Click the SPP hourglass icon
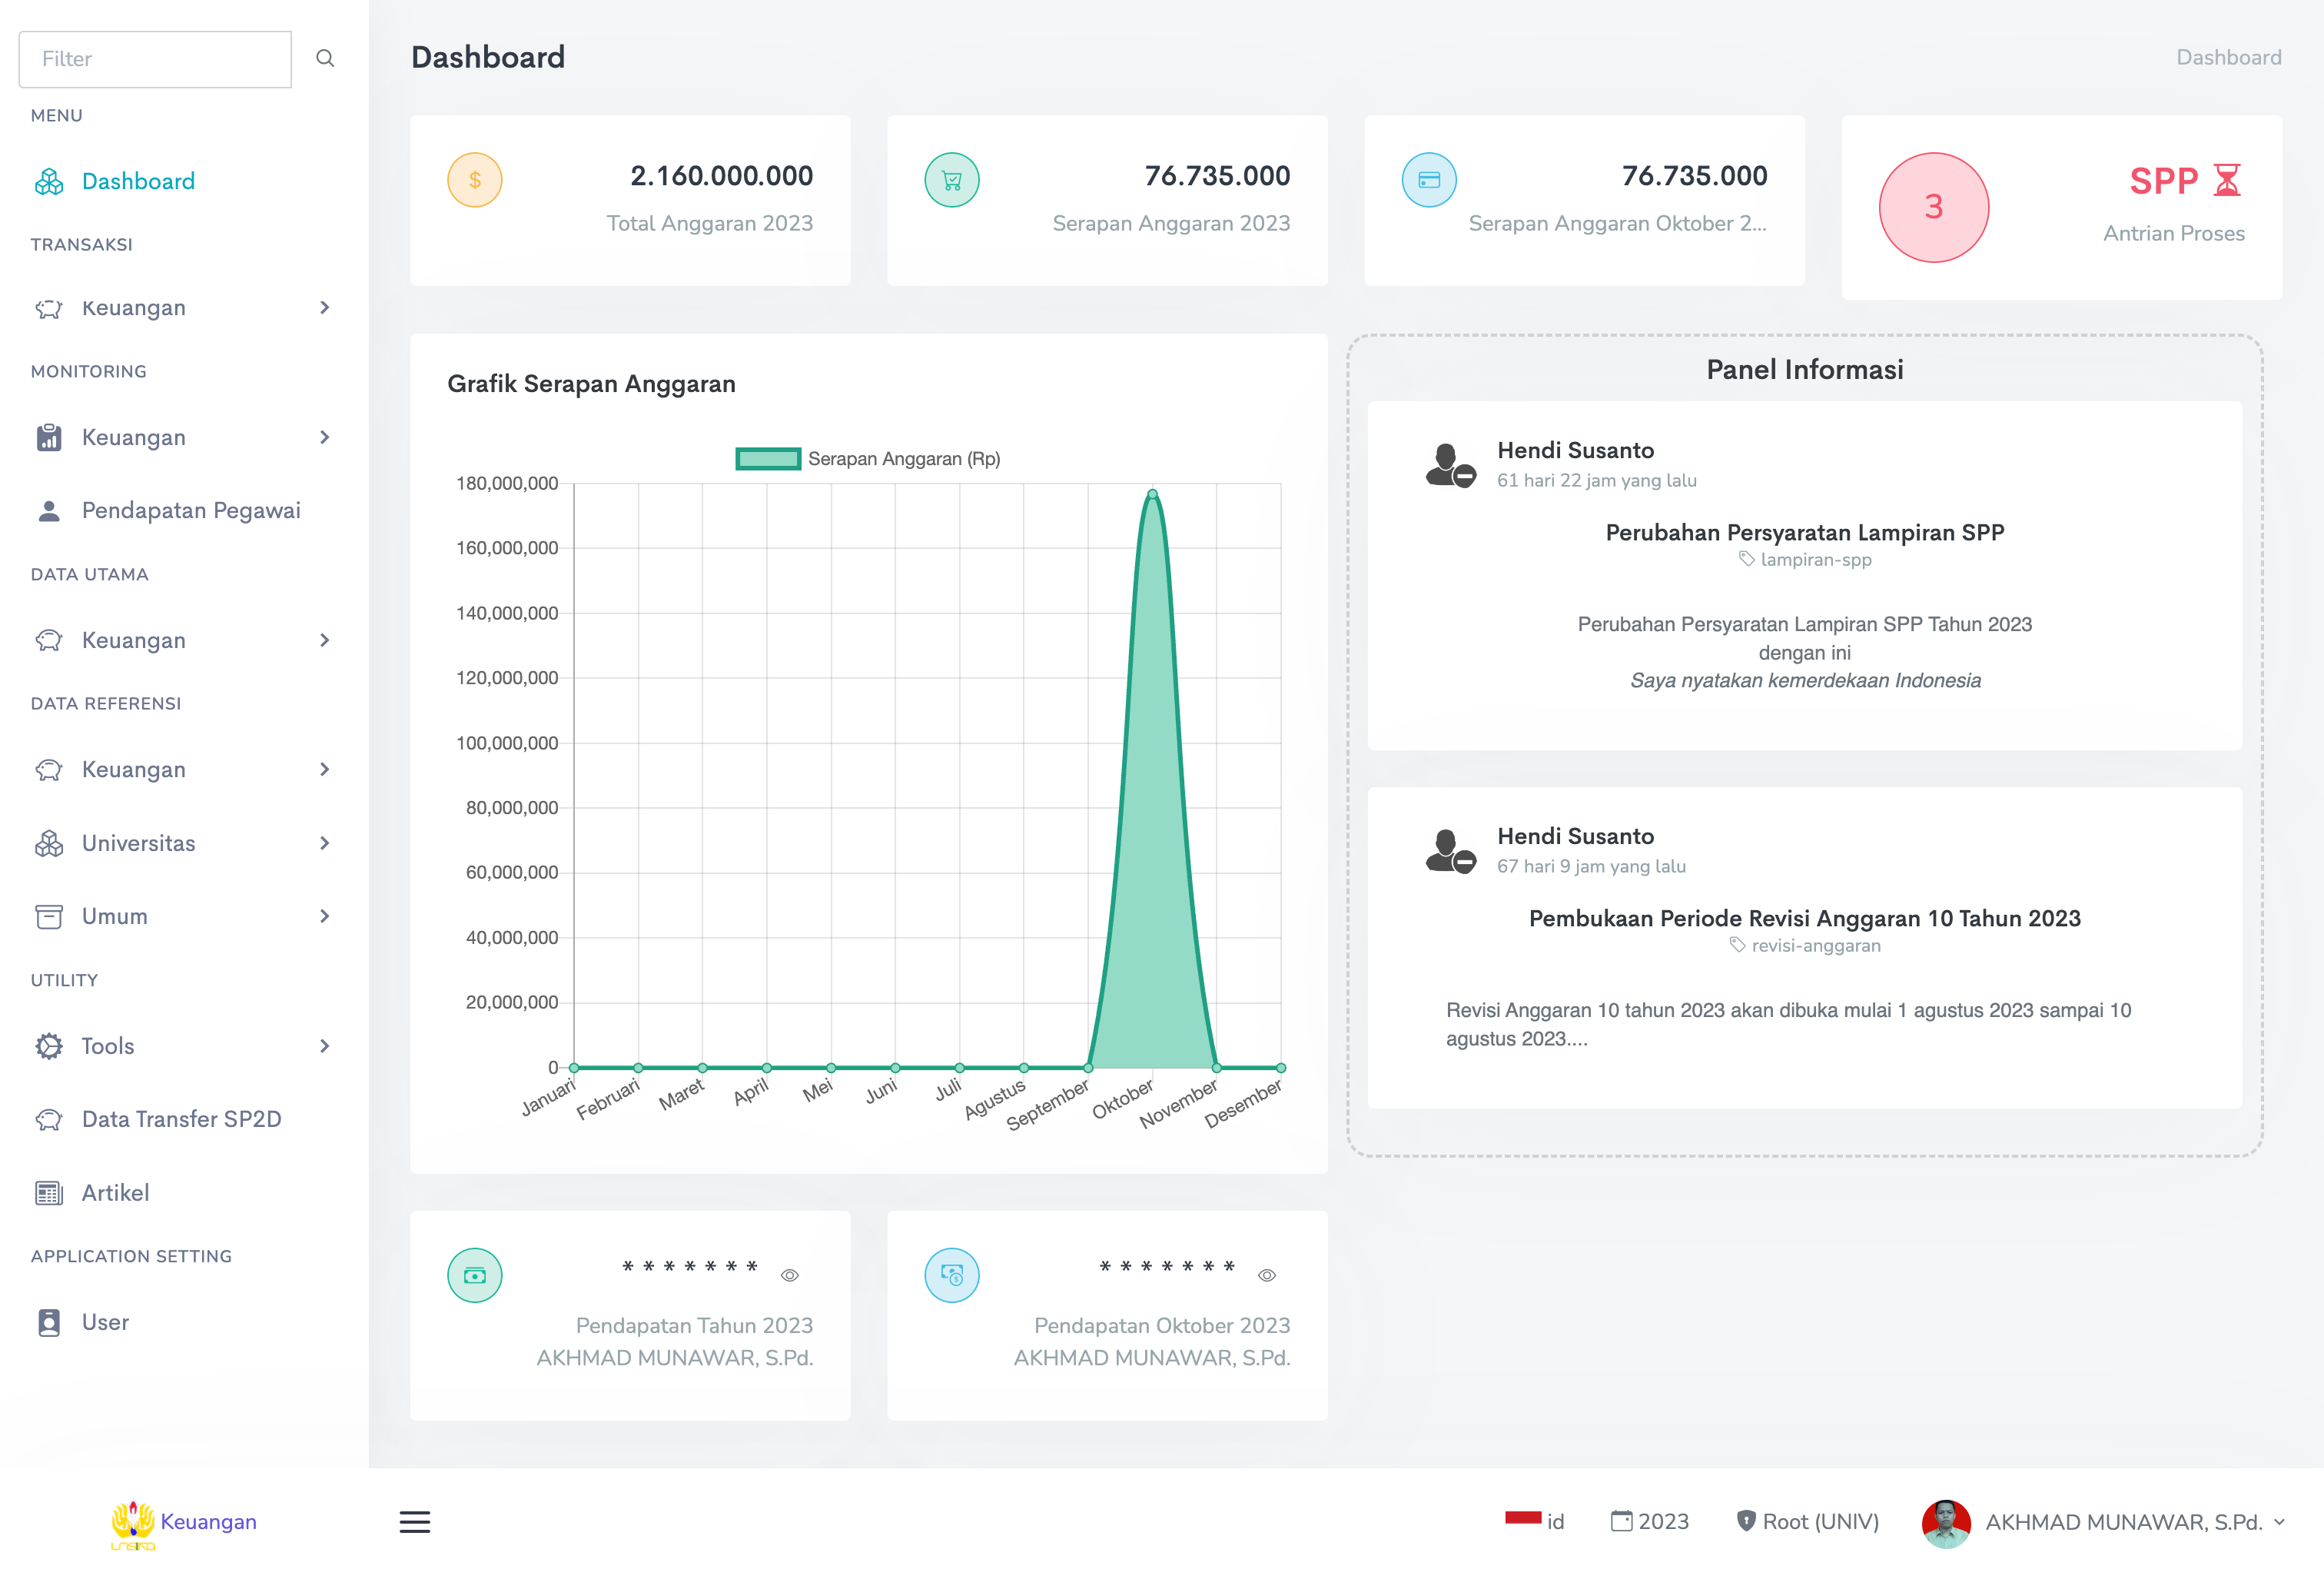This screenshot has height=1579, width=2324. pos(2227,181)
